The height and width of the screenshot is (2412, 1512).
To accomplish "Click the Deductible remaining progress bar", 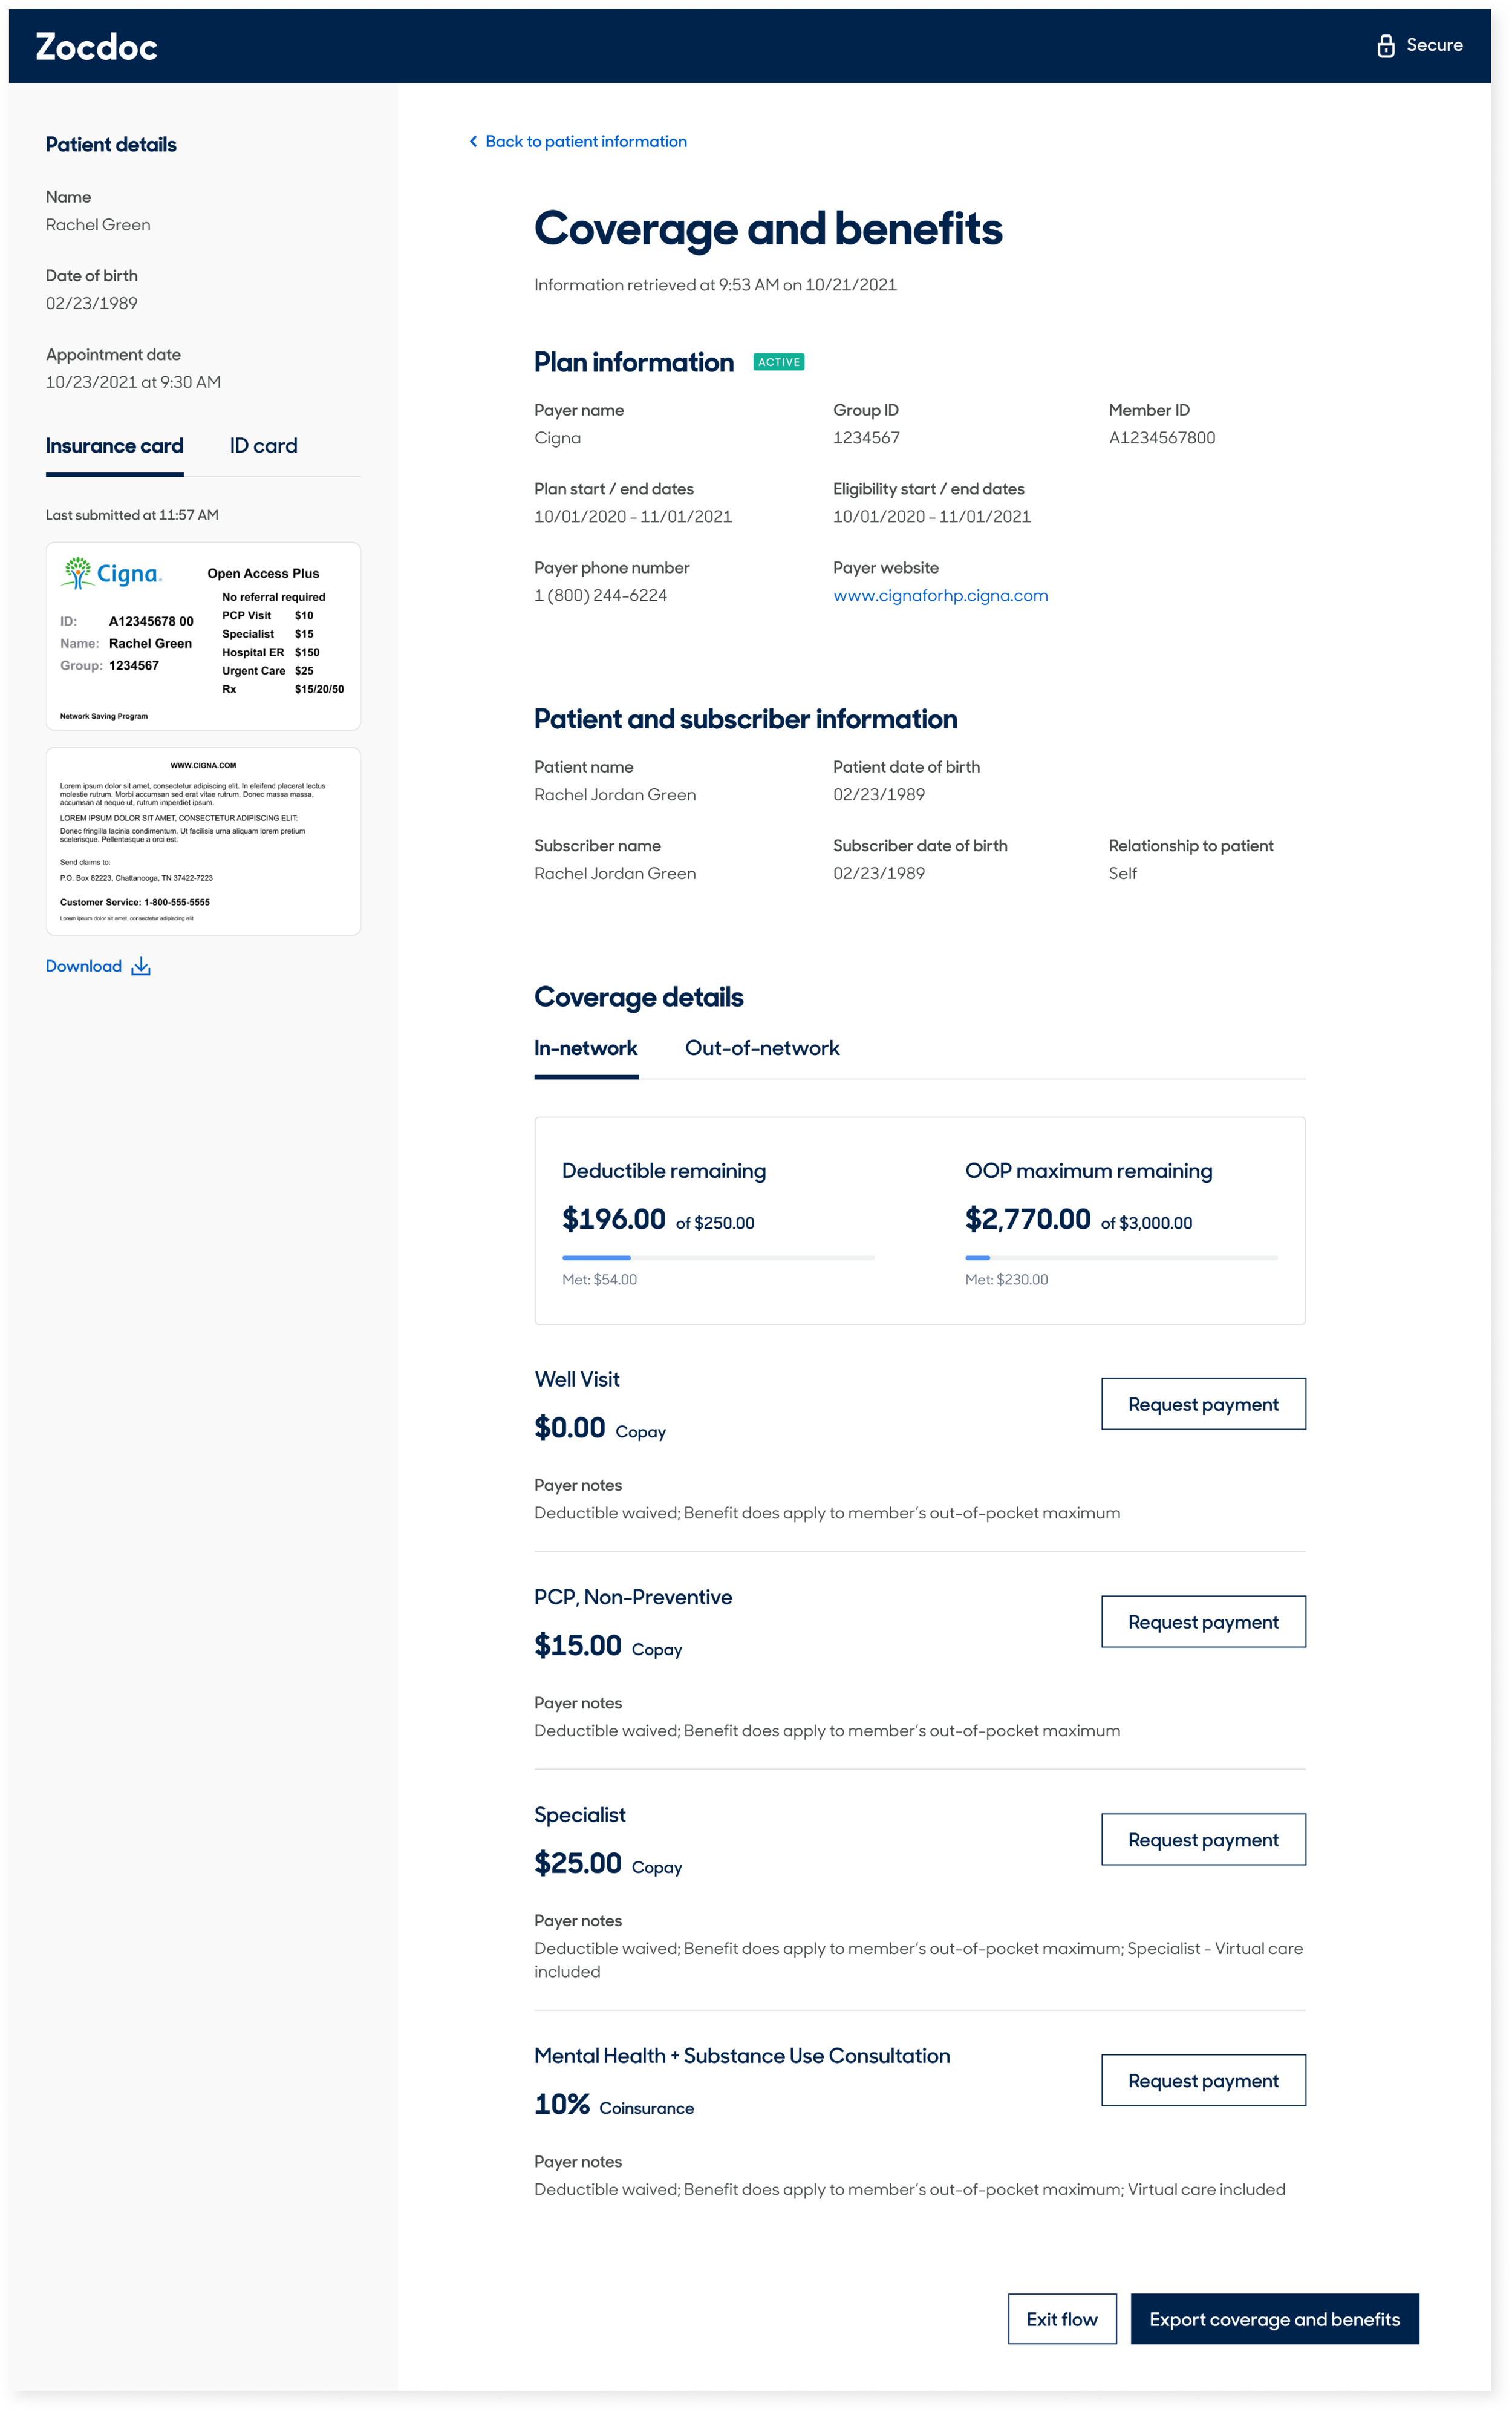I will 718,1257.
